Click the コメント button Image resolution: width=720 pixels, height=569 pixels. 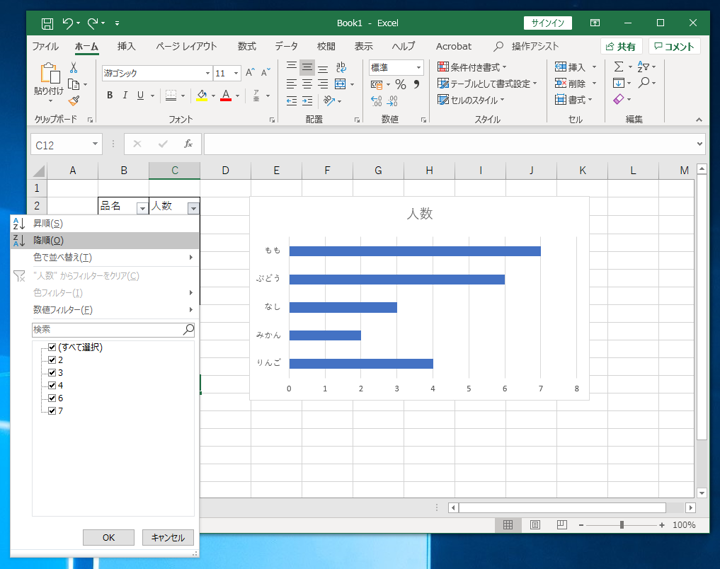675,46
